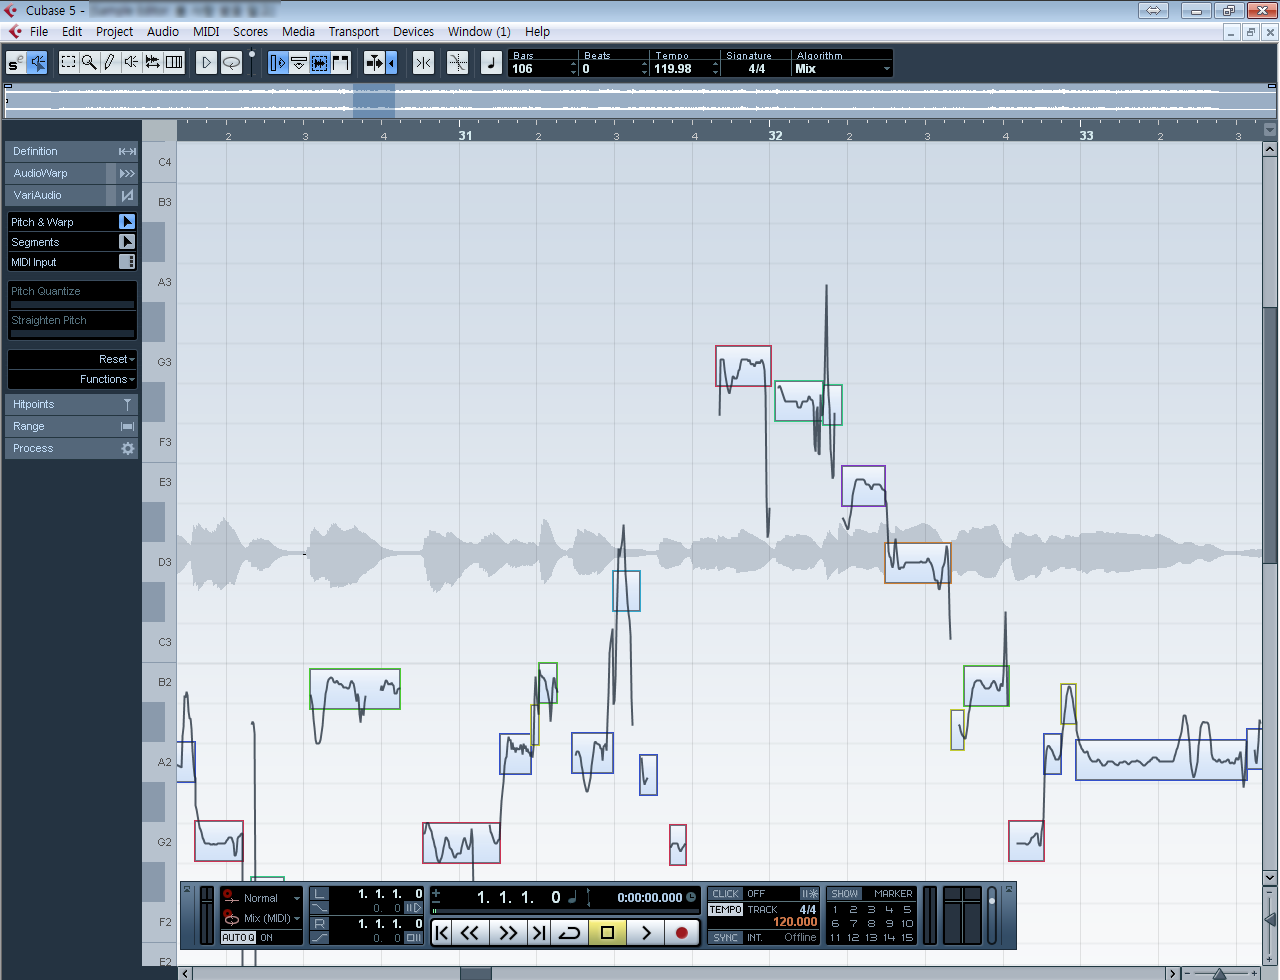The height and width of the screenshot is (980, 1280).
Task: Open the Transport menu
Action: click(x=354, y=31)
